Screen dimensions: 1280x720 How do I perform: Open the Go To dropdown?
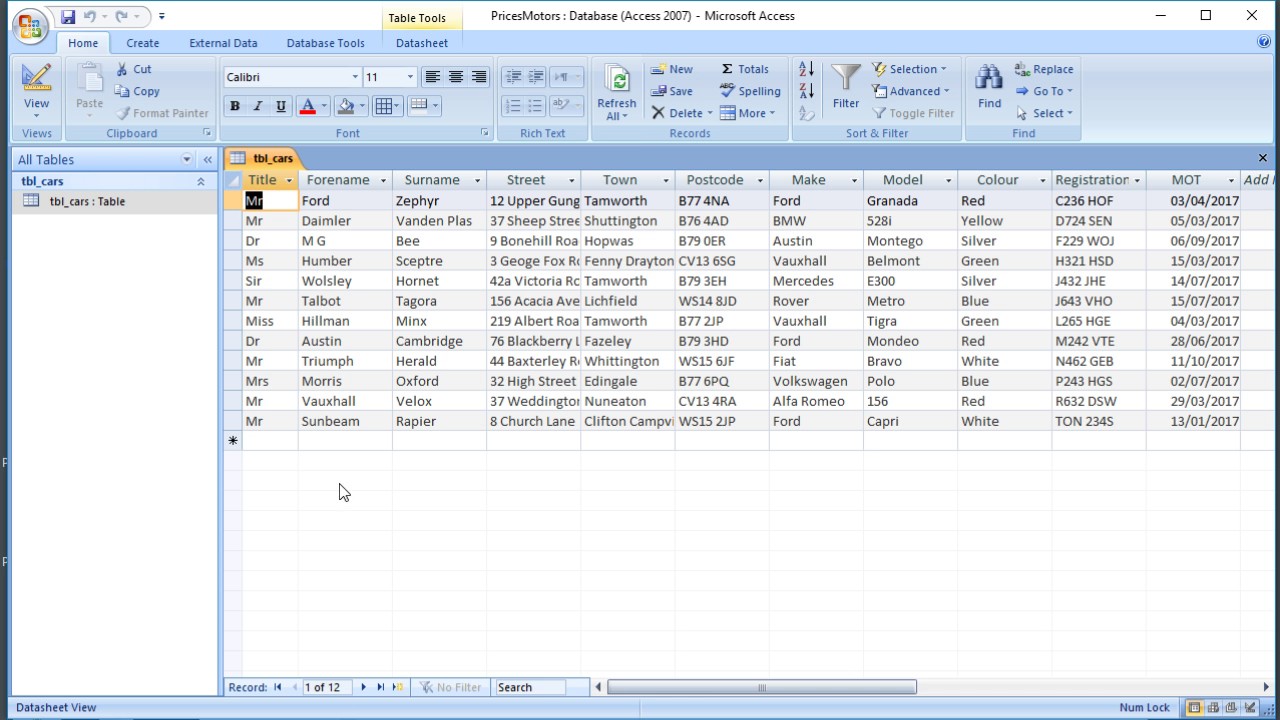(1044, 91)
